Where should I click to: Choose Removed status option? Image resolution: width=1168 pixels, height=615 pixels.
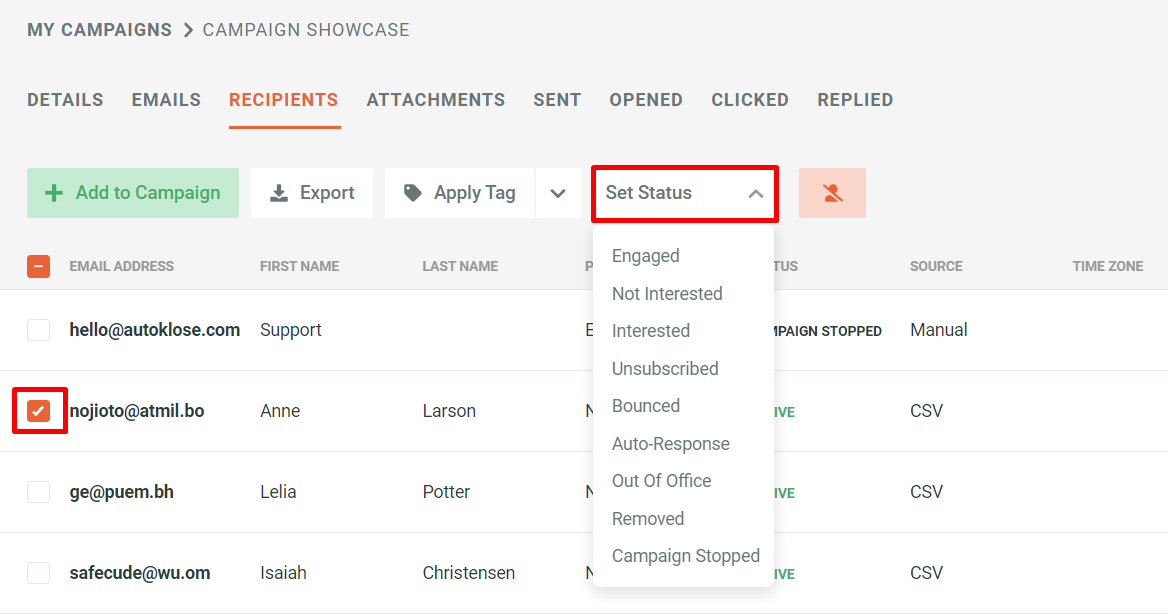648,519
